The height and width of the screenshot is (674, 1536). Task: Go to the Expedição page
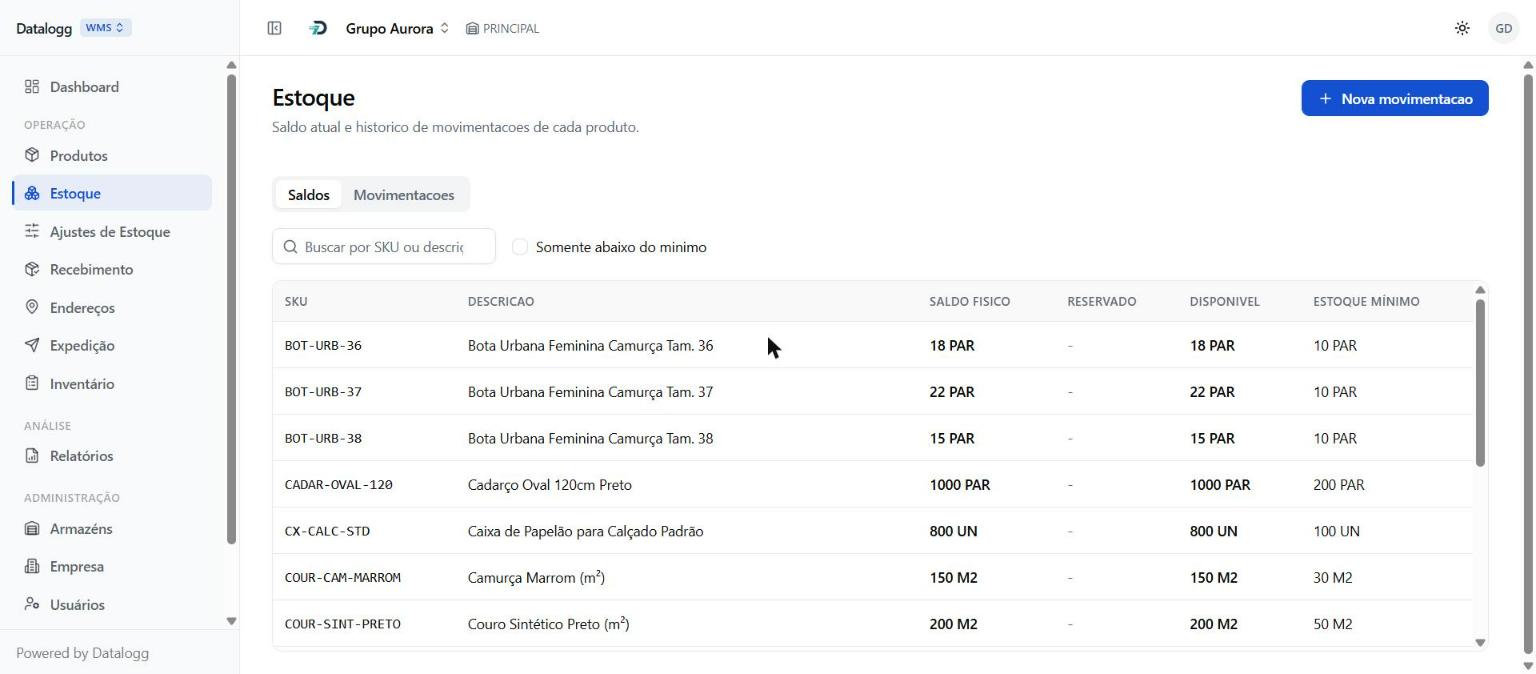[112, 346]
